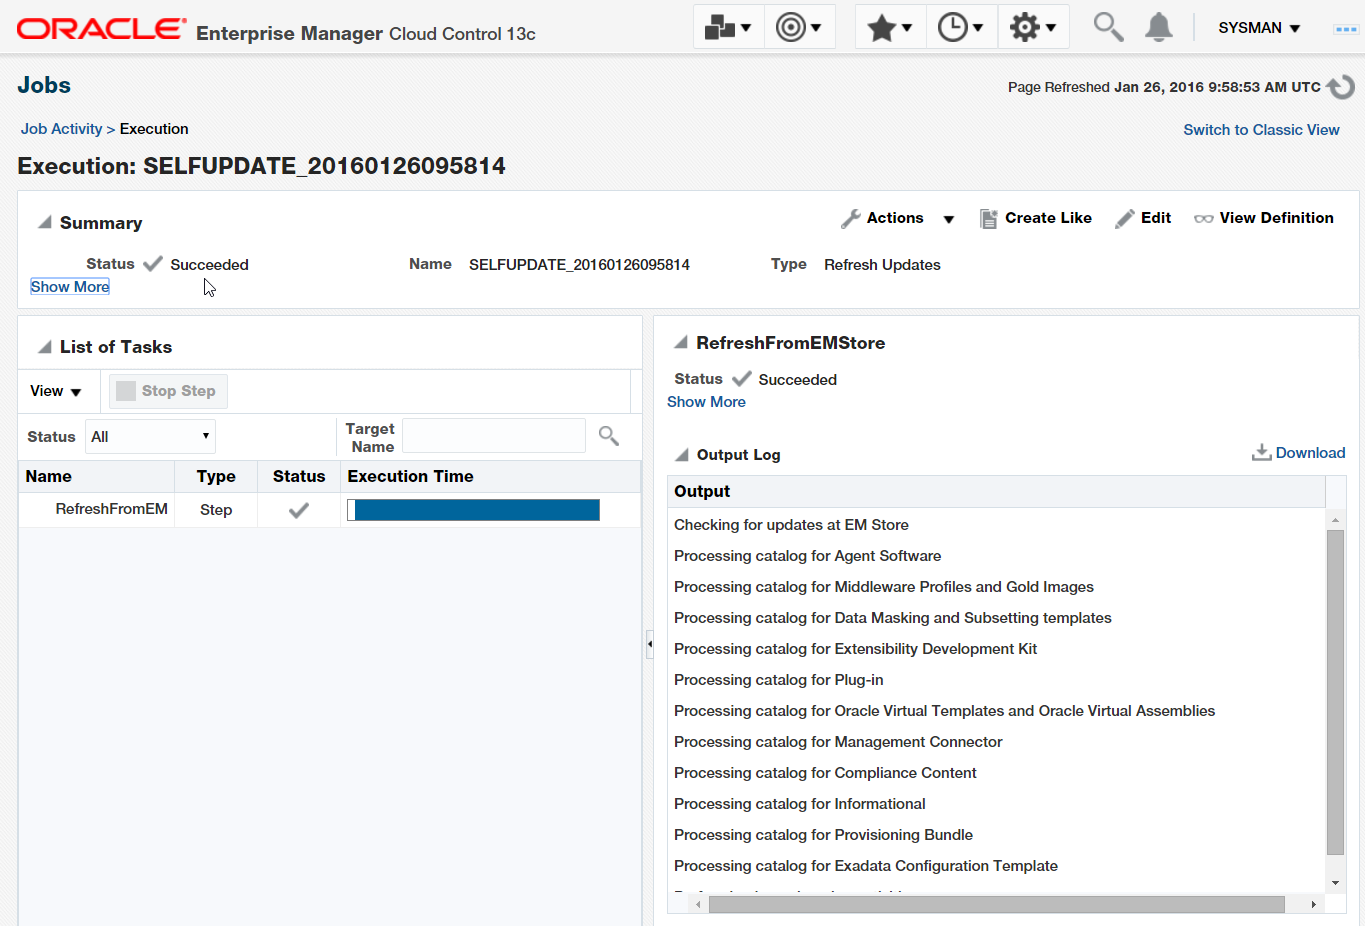Select 'Processing catalog for Management Connector' line

[x=838, y=742]
